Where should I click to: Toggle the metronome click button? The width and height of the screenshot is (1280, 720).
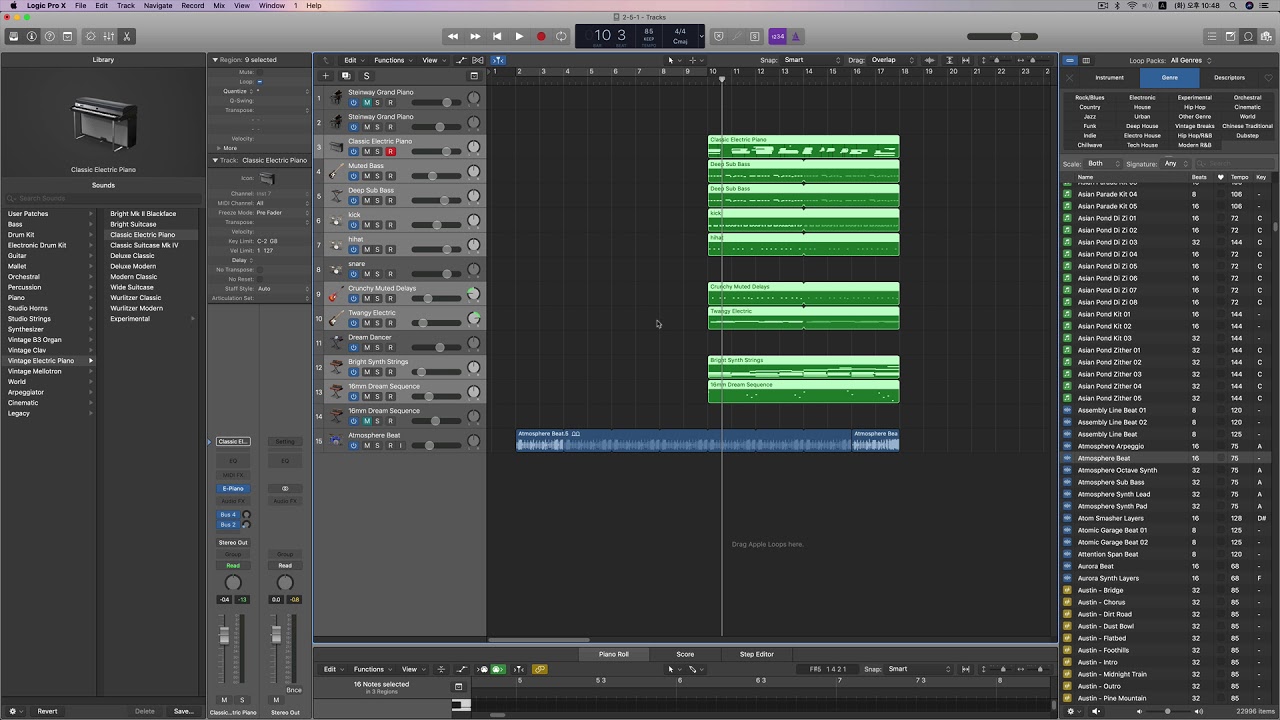pyautogui.click(x=796, y=37)
